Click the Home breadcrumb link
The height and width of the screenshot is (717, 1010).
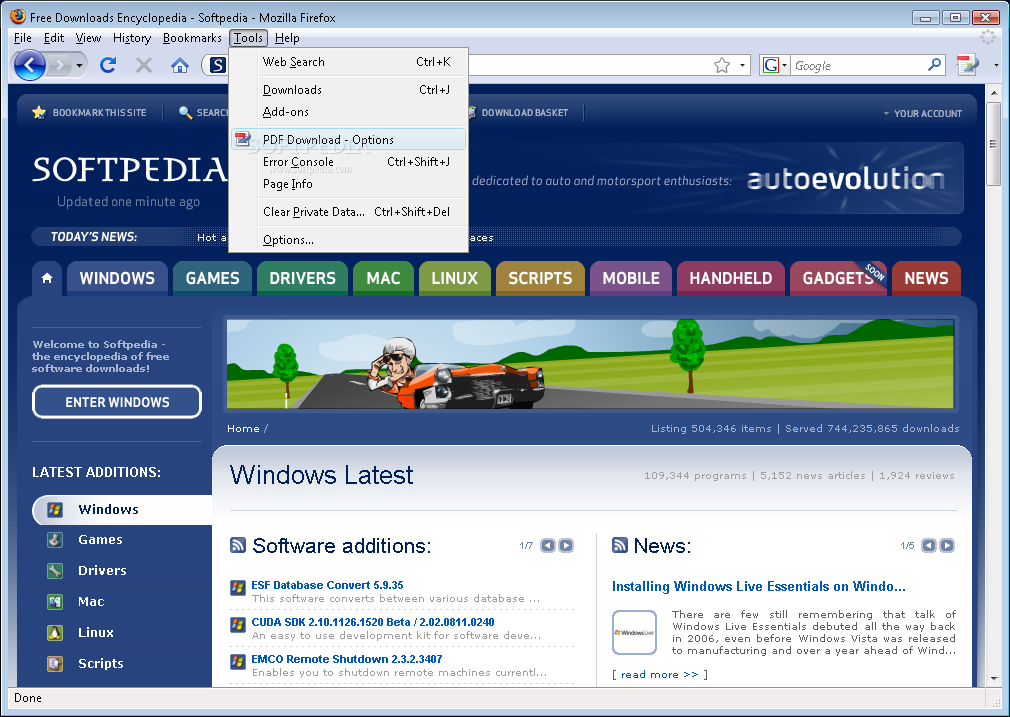243,428
